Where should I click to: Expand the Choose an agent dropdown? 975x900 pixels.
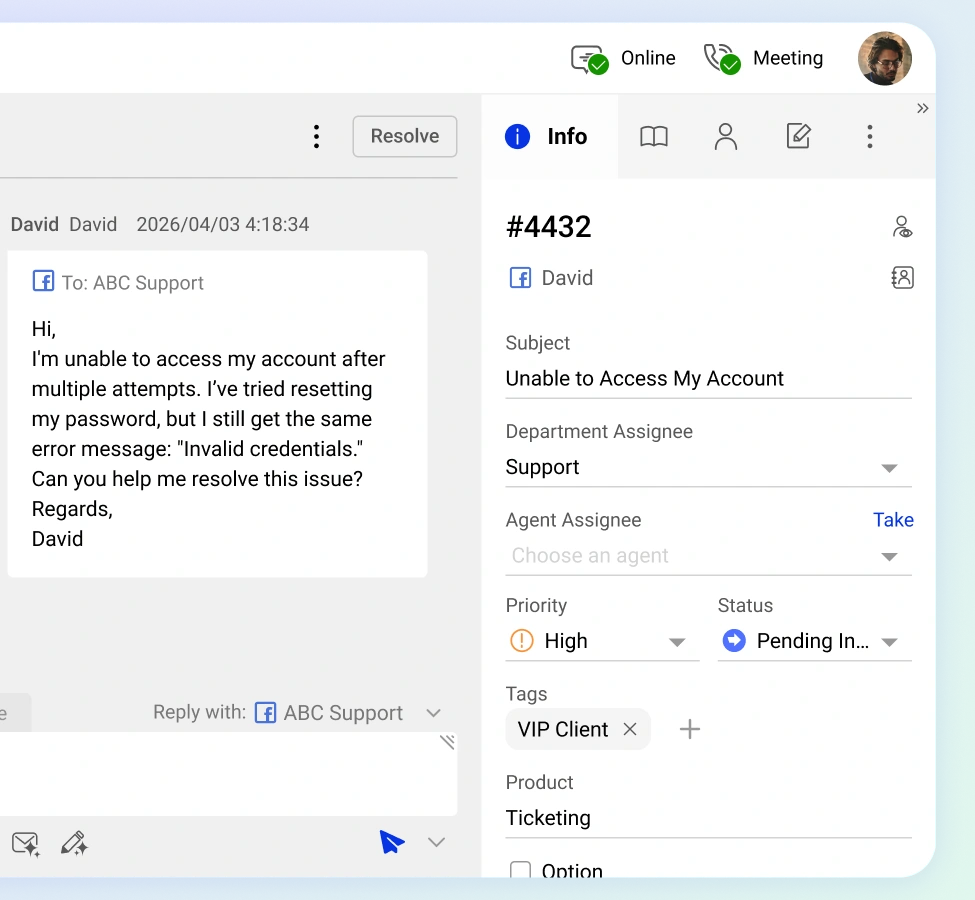(x=889, y=555)
